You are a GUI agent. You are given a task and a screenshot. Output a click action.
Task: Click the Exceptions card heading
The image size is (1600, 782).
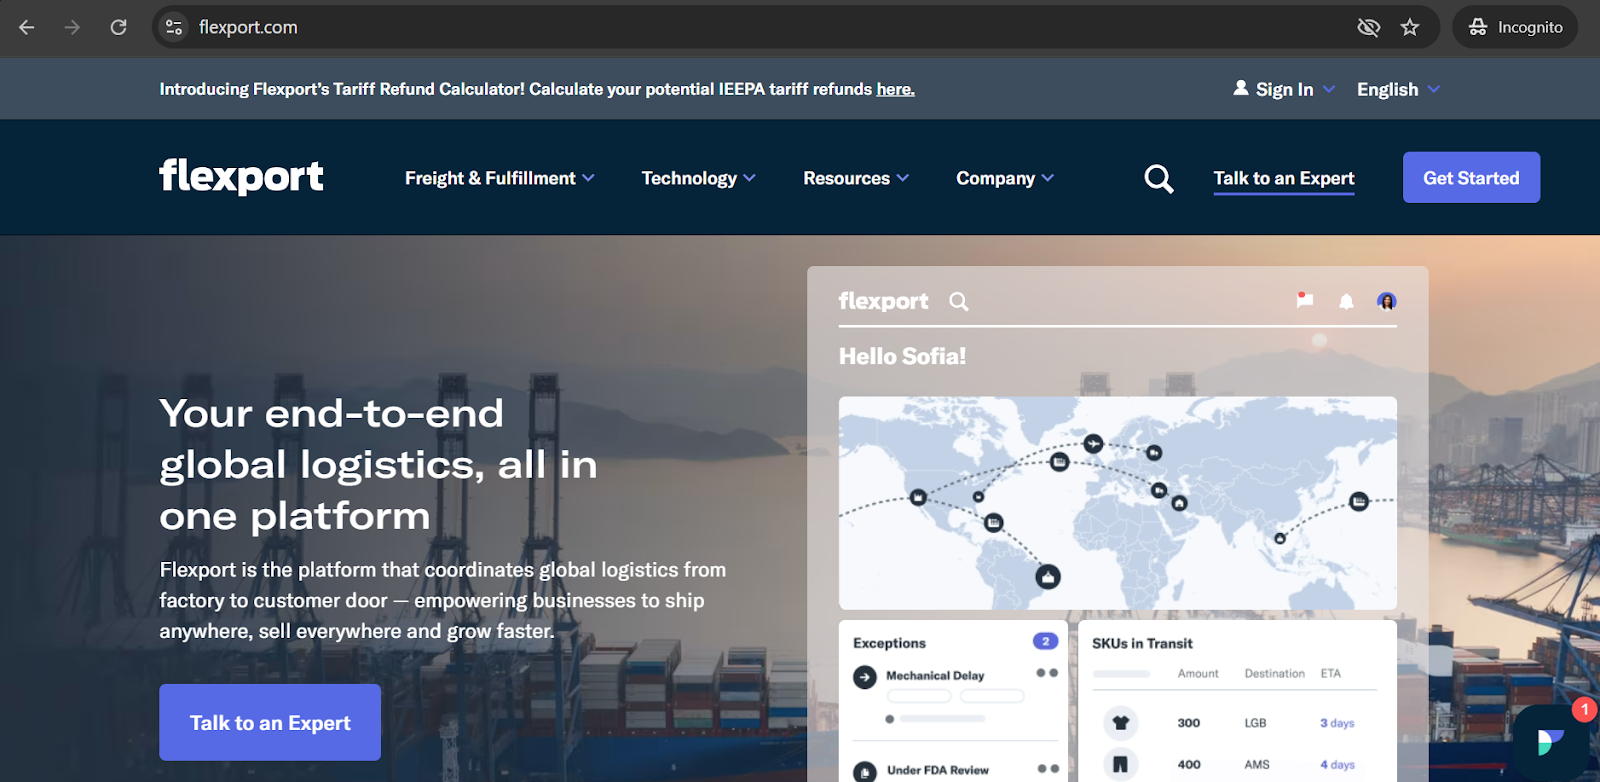889,643
